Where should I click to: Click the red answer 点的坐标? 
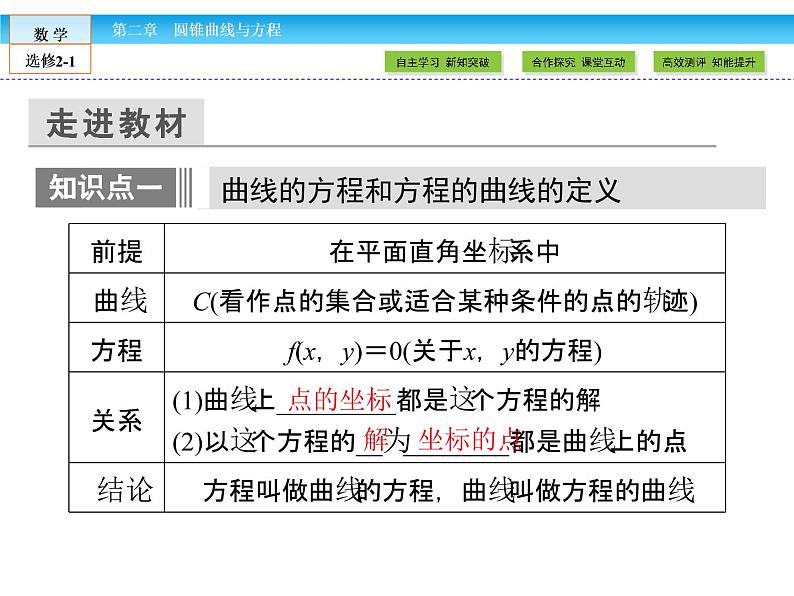(x=339, y=399)
